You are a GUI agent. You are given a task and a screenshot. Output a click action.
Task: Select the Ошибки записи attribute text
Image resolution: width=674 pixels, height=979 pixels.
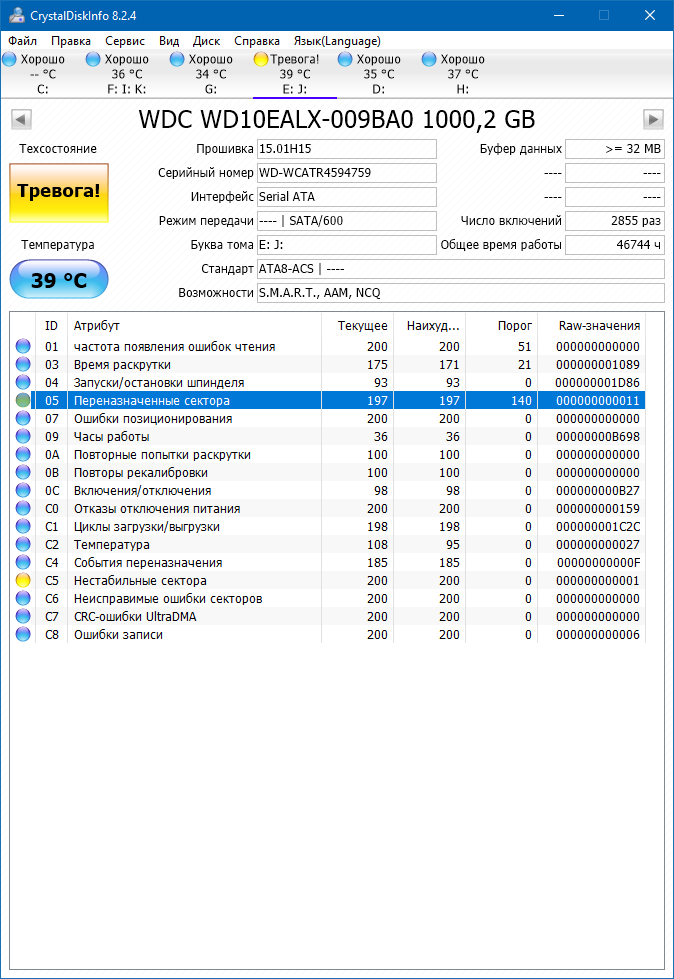click(x=119, y=635)
